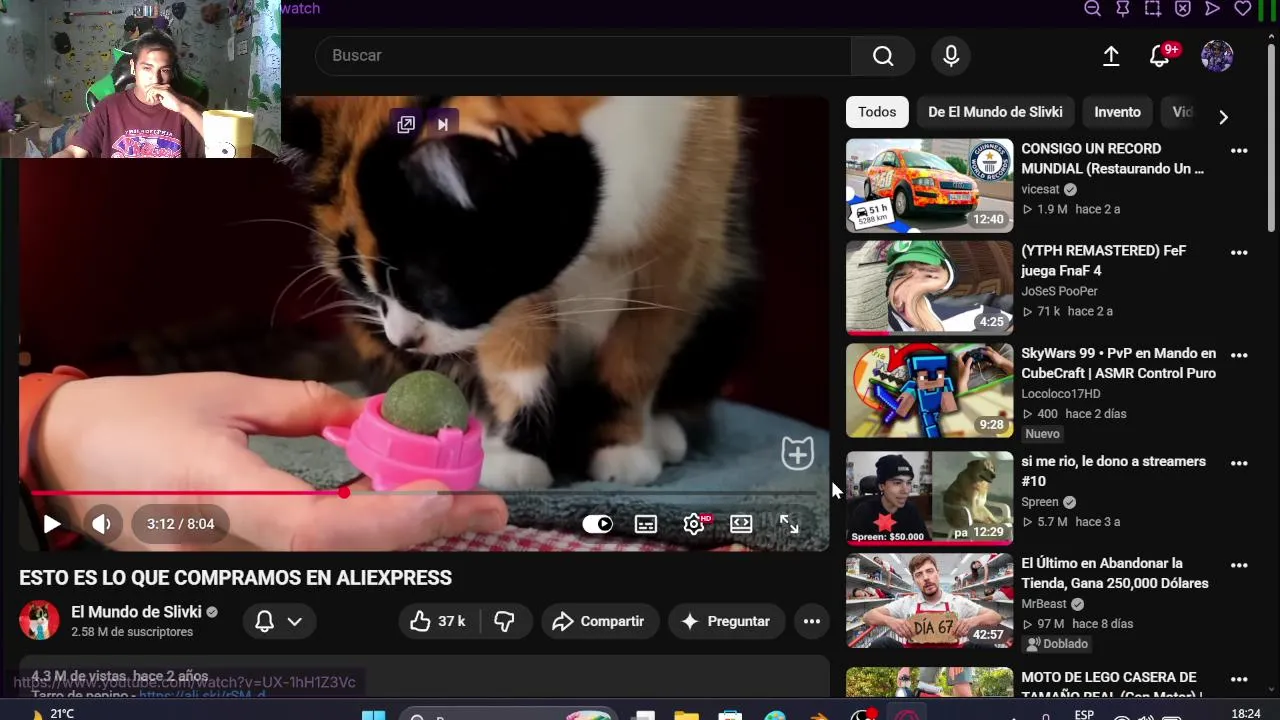1280x720 pixels.
Task: Like the video with 37 k
Action: click(x=438, y=621)
